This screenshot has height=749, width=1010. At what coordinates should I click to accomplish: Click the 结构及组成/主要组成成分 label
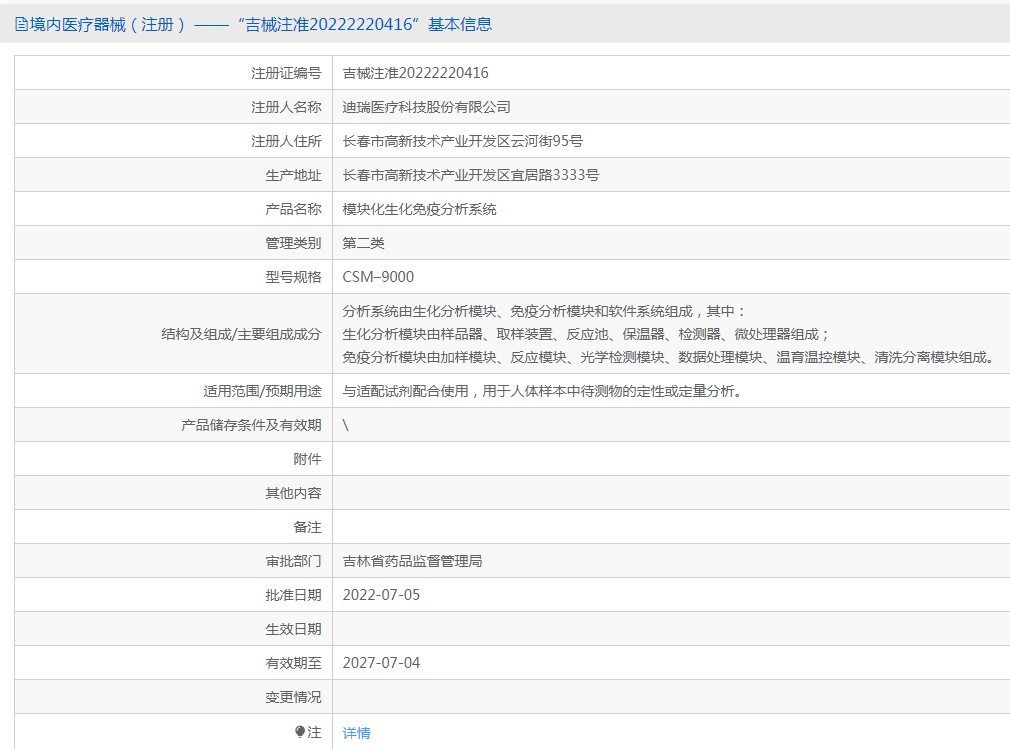[241, 334]
